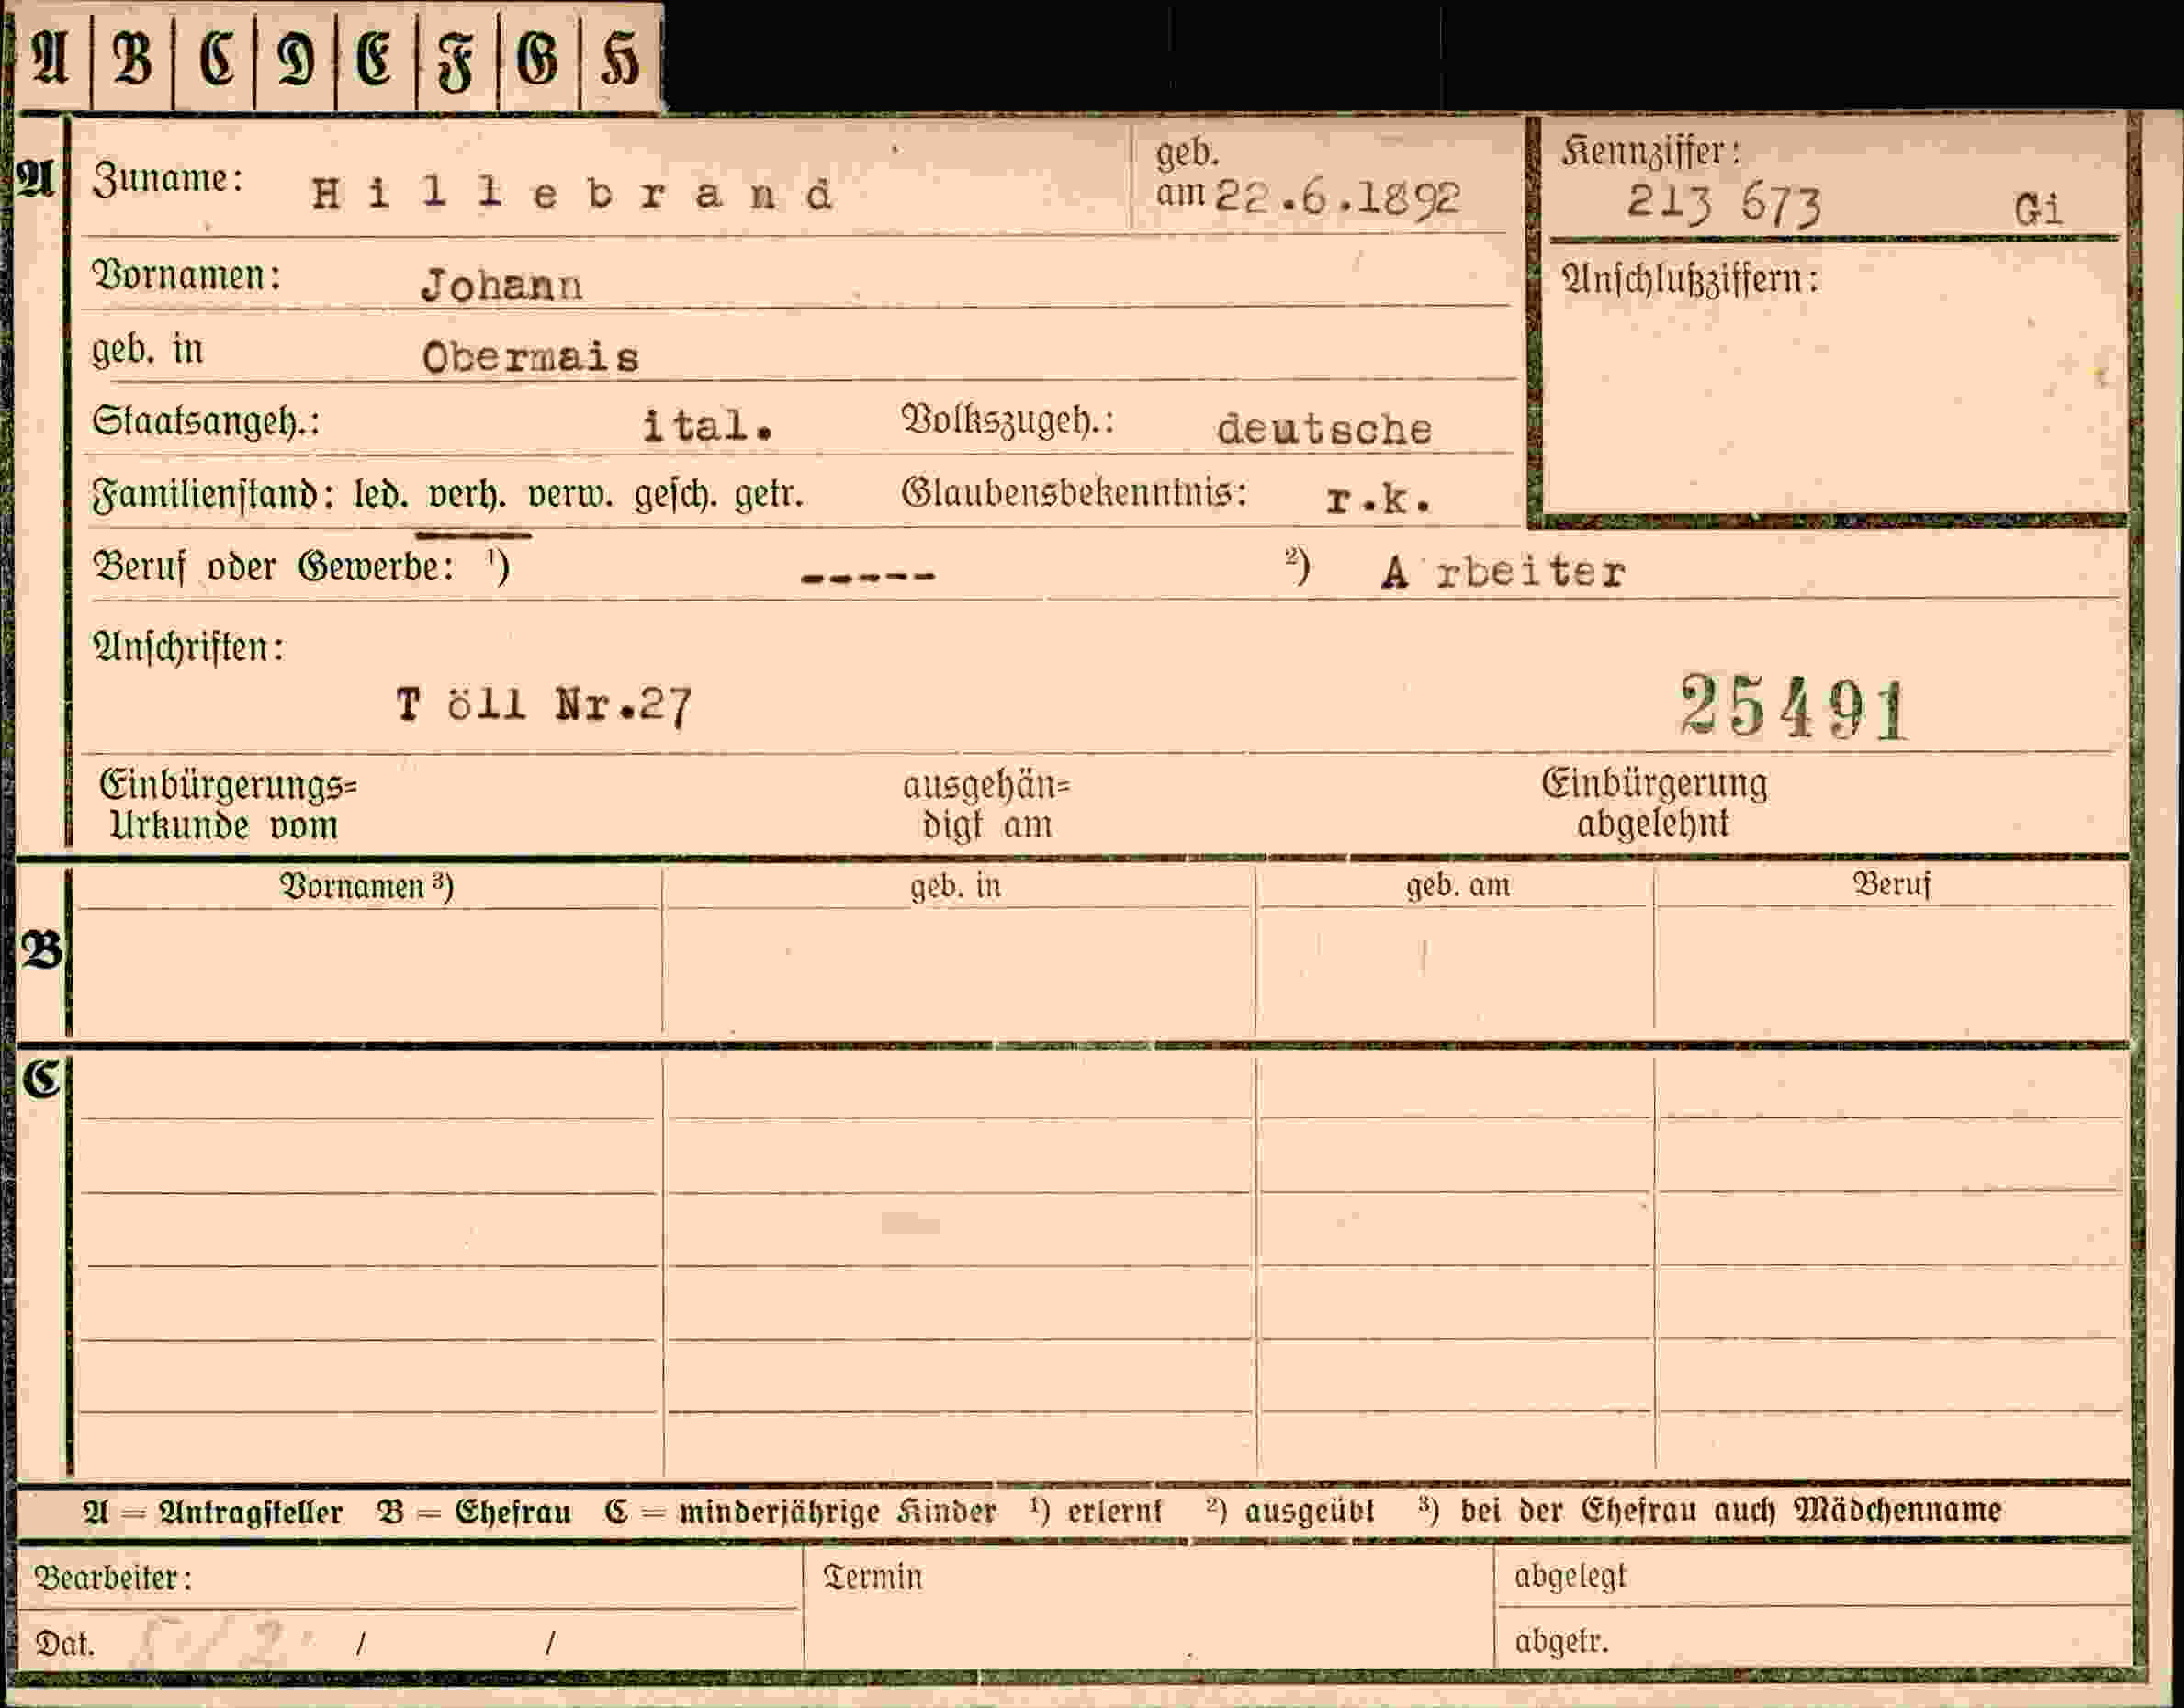Image resolution: width=2184 pixels, height=1708 pixels.
Task: Select index tab letter H
Action: pyautogui.click(x=620, y=59)
